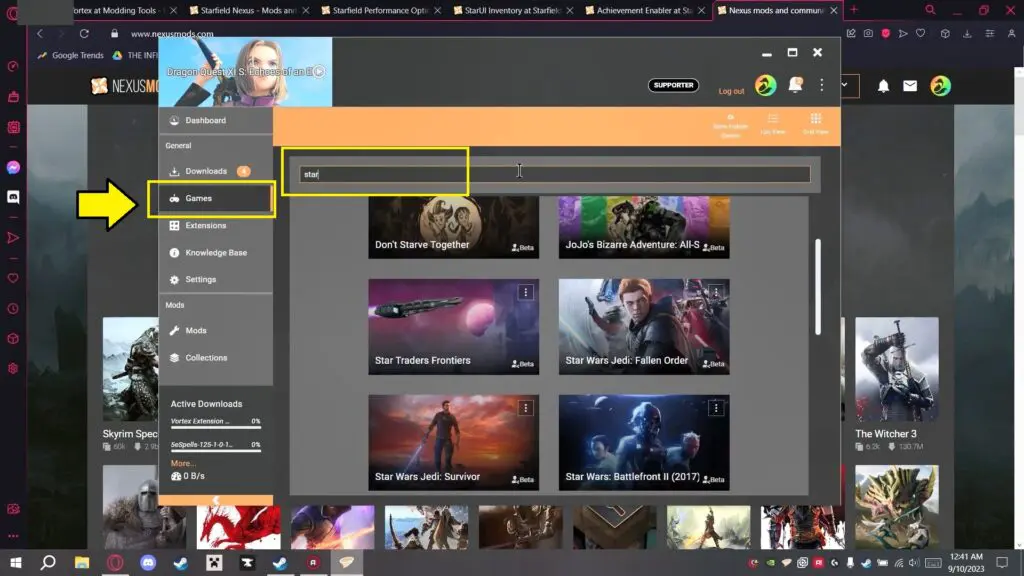Click More under Active Downloads
The height and width of the screenshot is (576, 1024).
pyautogui.click(x=182, y=463)
